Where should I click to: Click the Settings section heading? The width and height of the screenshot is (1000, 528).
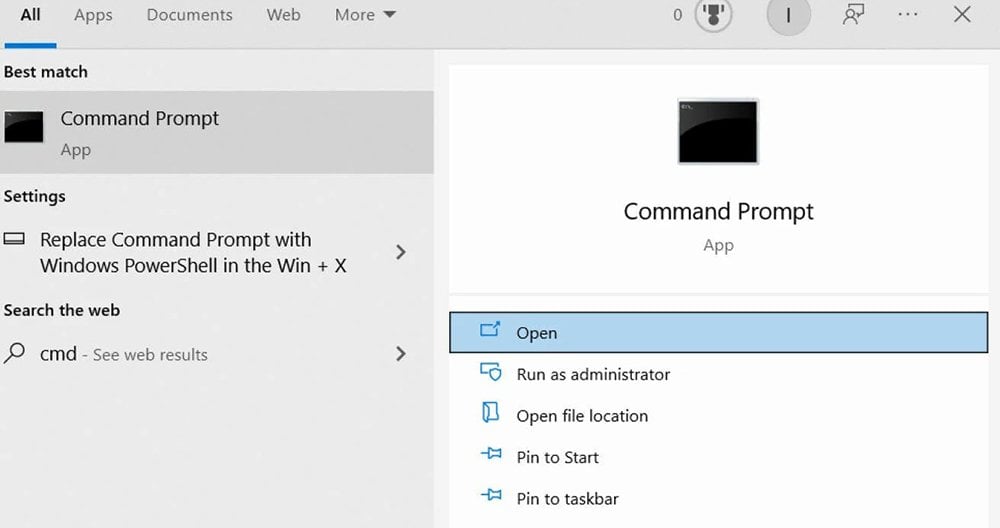click(x=34, y=196)
